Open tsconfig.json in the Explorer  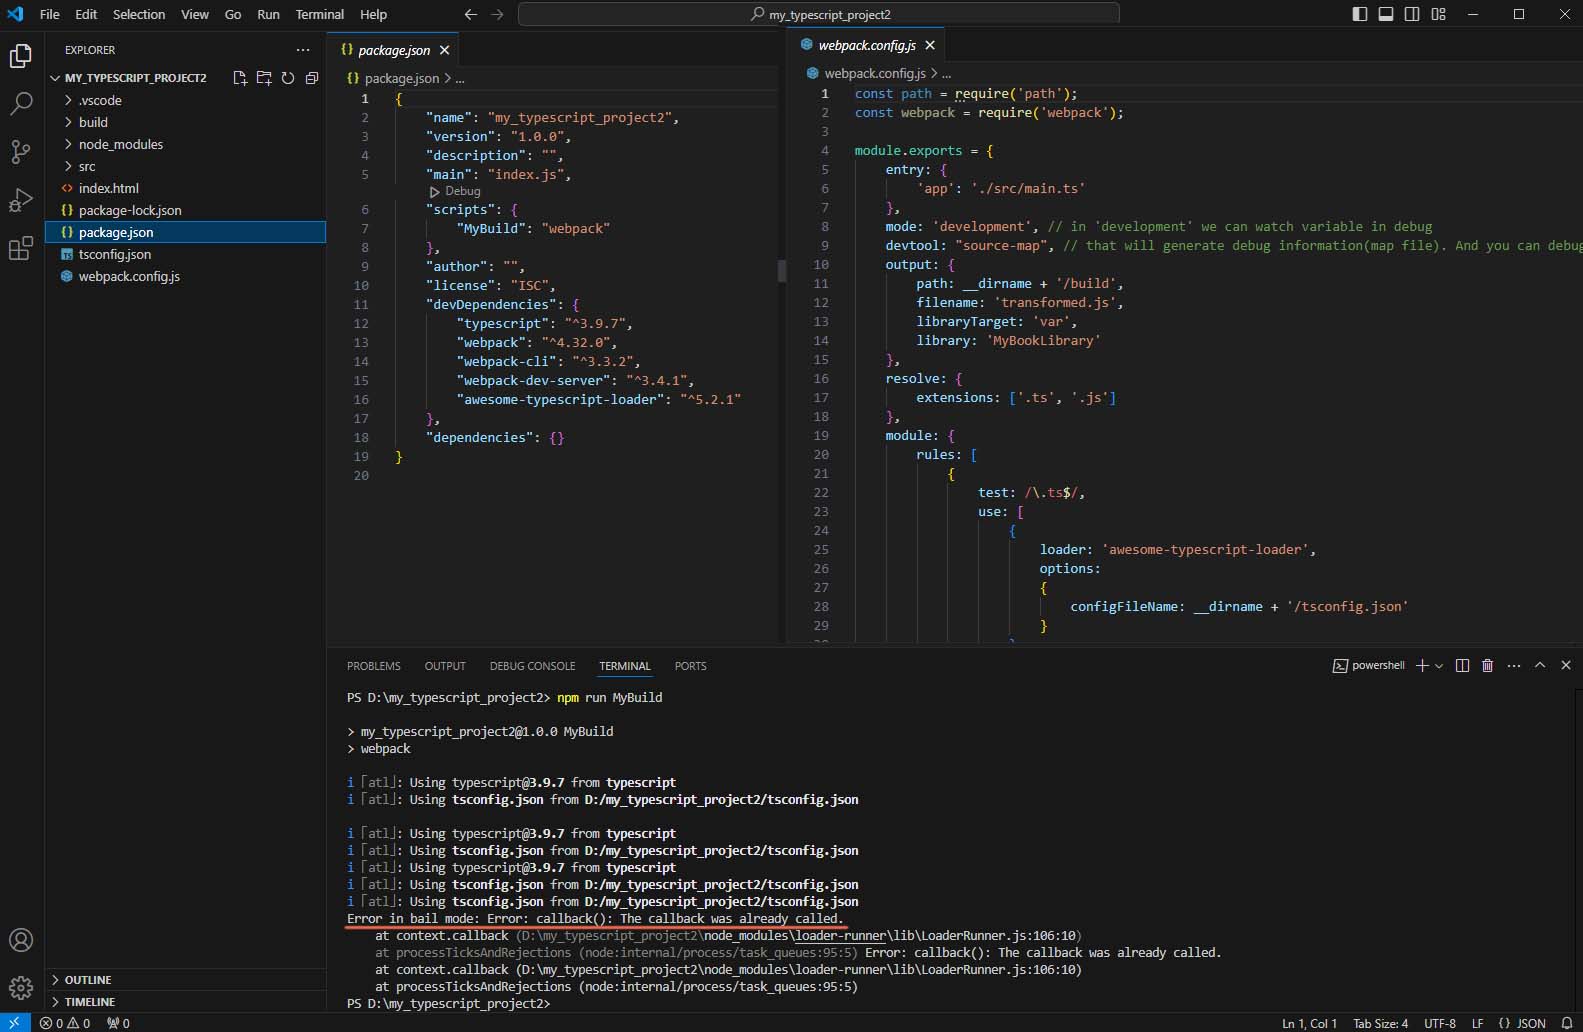[115, 254]
